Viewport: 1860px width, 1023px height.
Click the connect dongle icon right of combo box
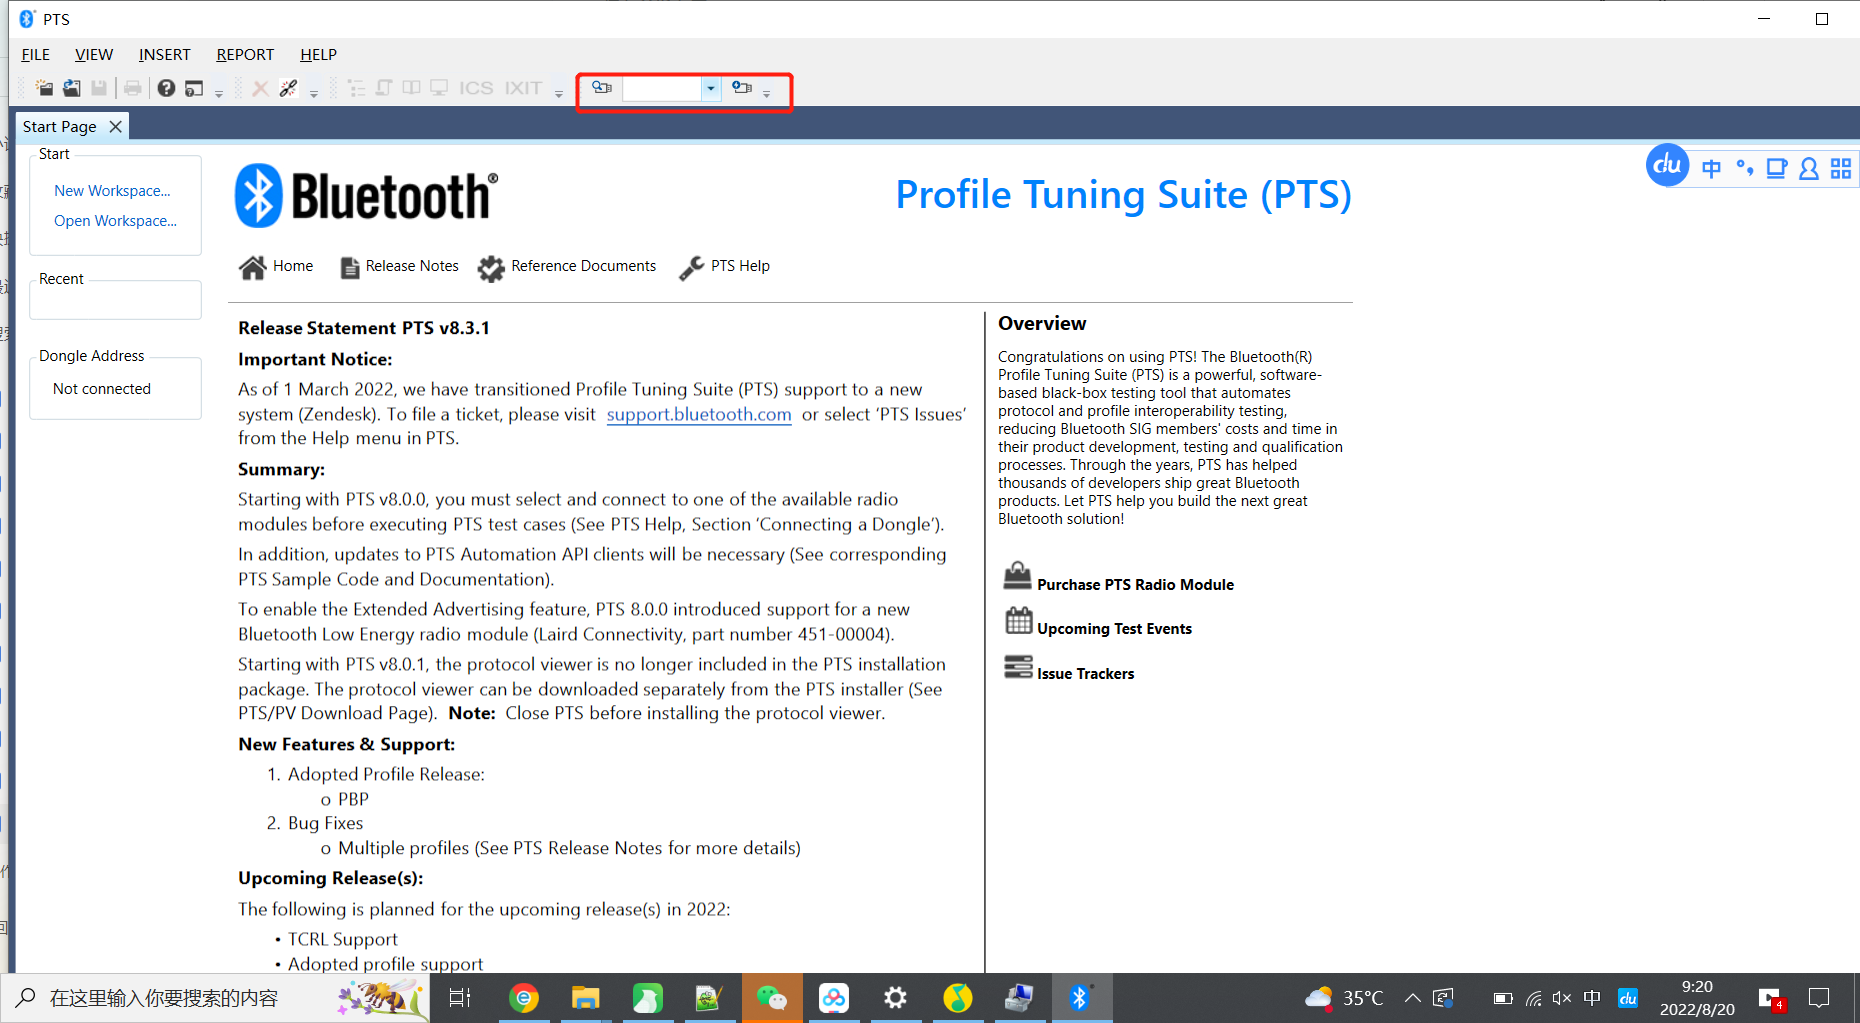click(x=741, y=88)
